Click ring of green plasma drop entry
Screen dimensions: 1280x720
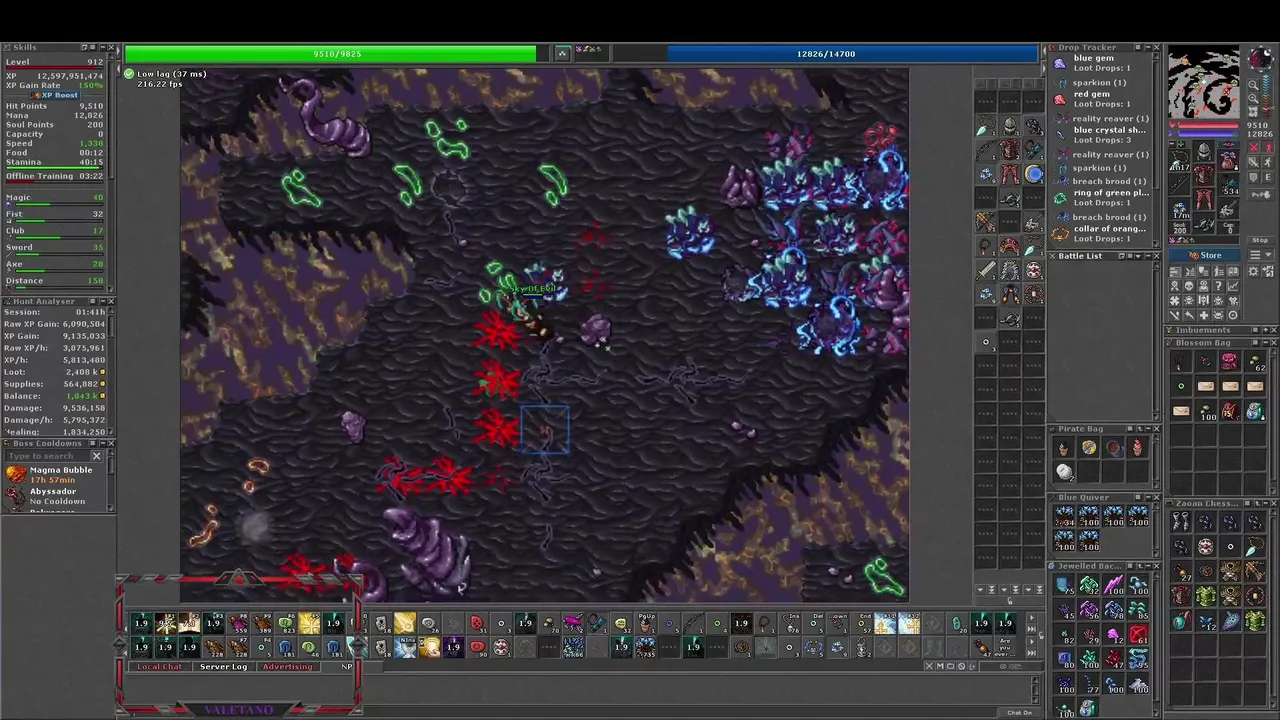point(1101,197)
